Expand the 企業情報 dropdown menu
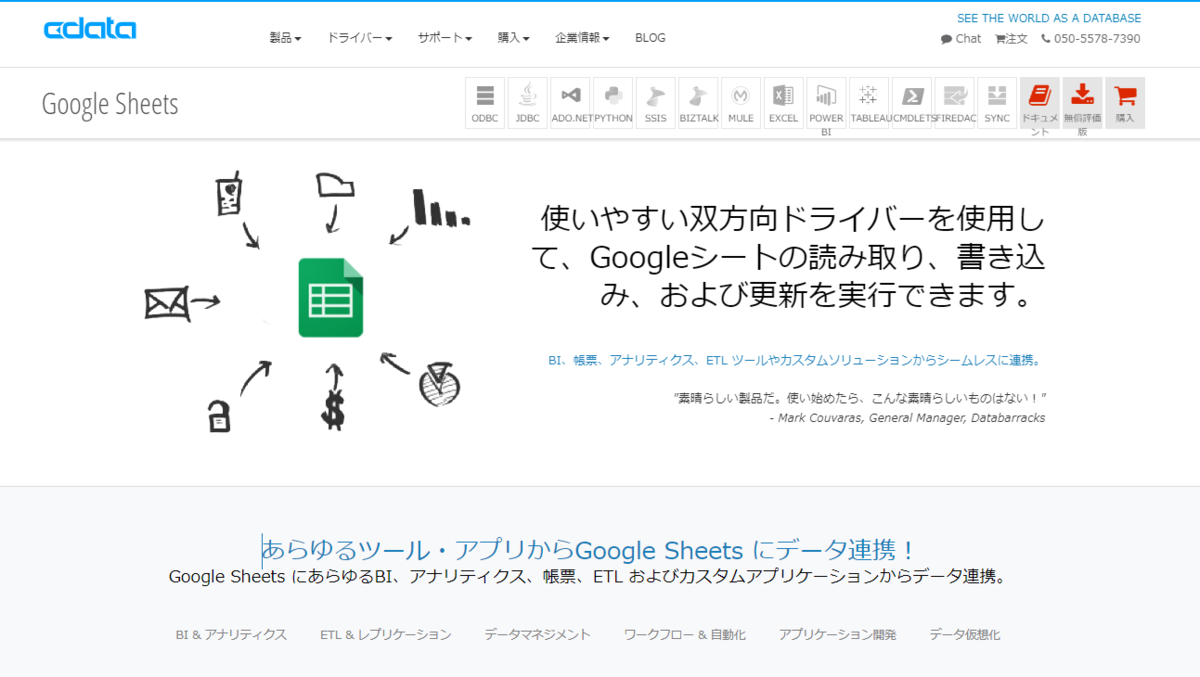The image size is (1200, 677). tap(582, 38)
